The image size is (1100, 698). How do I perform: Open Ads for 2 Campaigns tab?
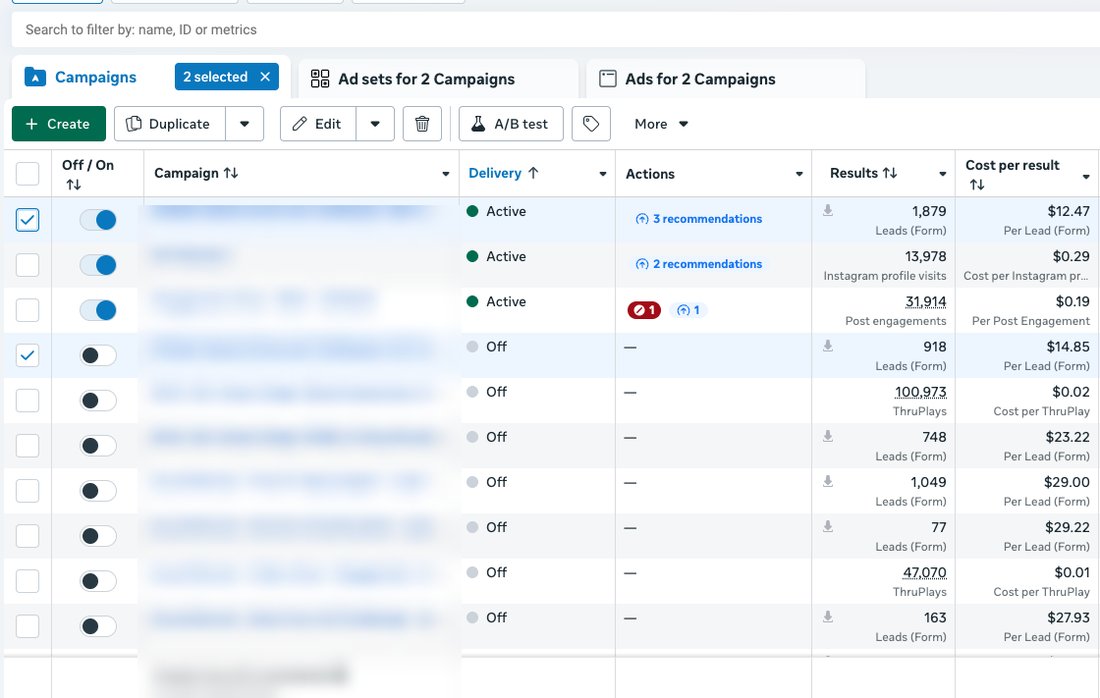coord(725,79)
